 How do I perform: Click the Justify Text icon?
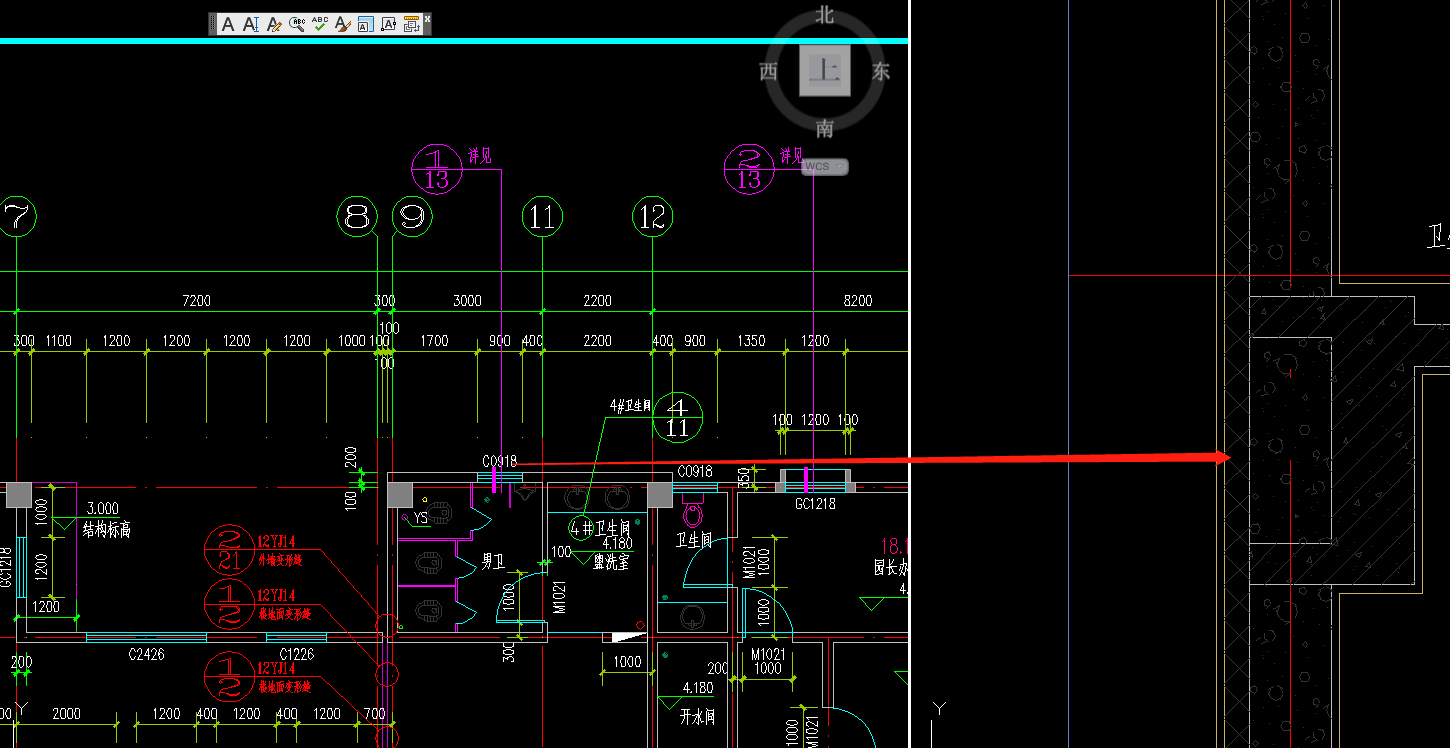389,24
